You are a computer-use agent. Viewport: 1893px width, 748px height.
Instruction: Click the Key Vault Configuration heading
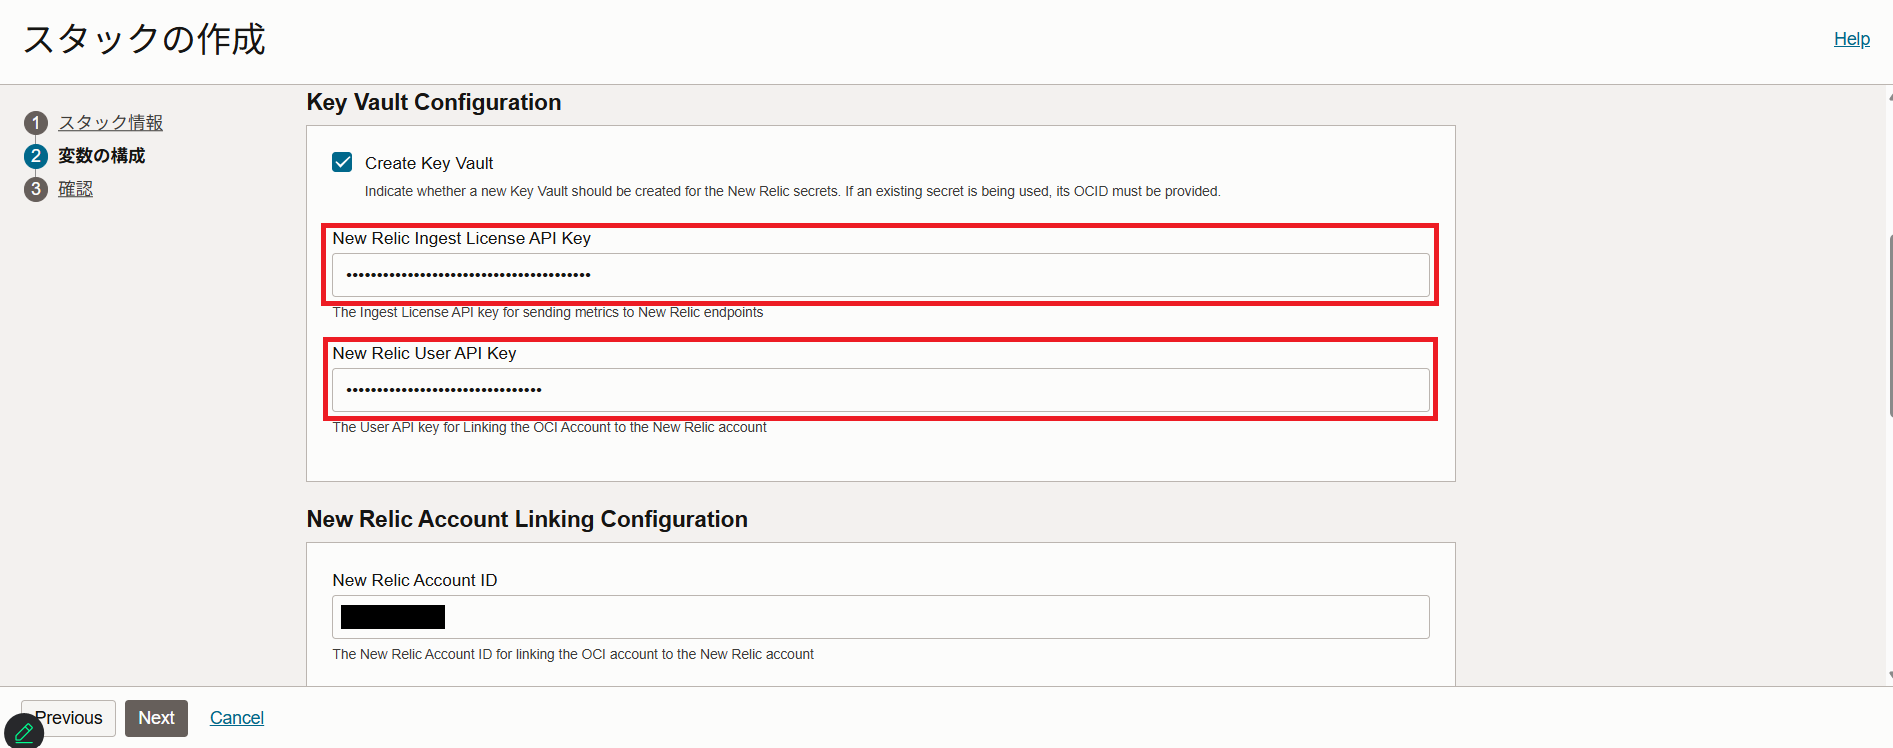434,102
